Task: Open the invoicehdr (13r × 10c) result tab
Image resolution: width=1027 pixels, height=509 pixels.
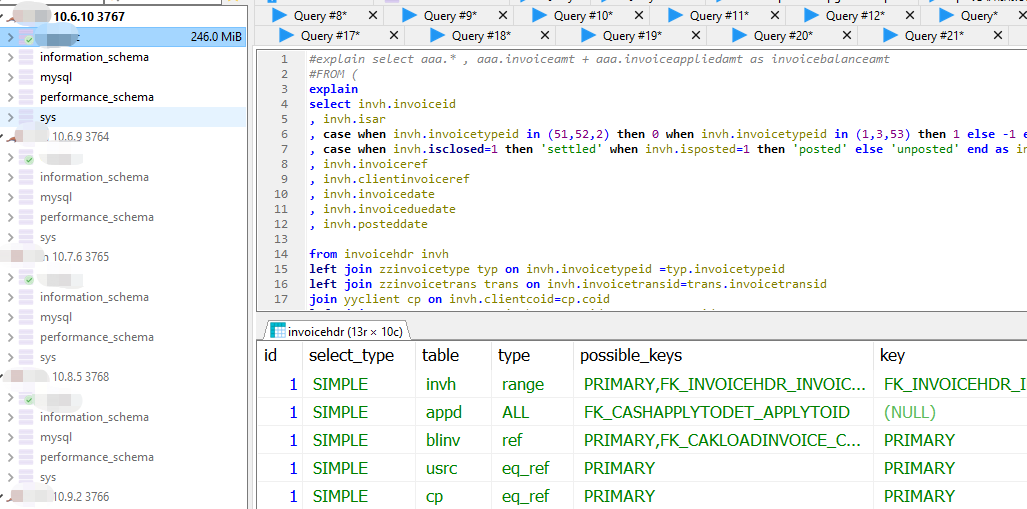Action: tap(337, 331)
